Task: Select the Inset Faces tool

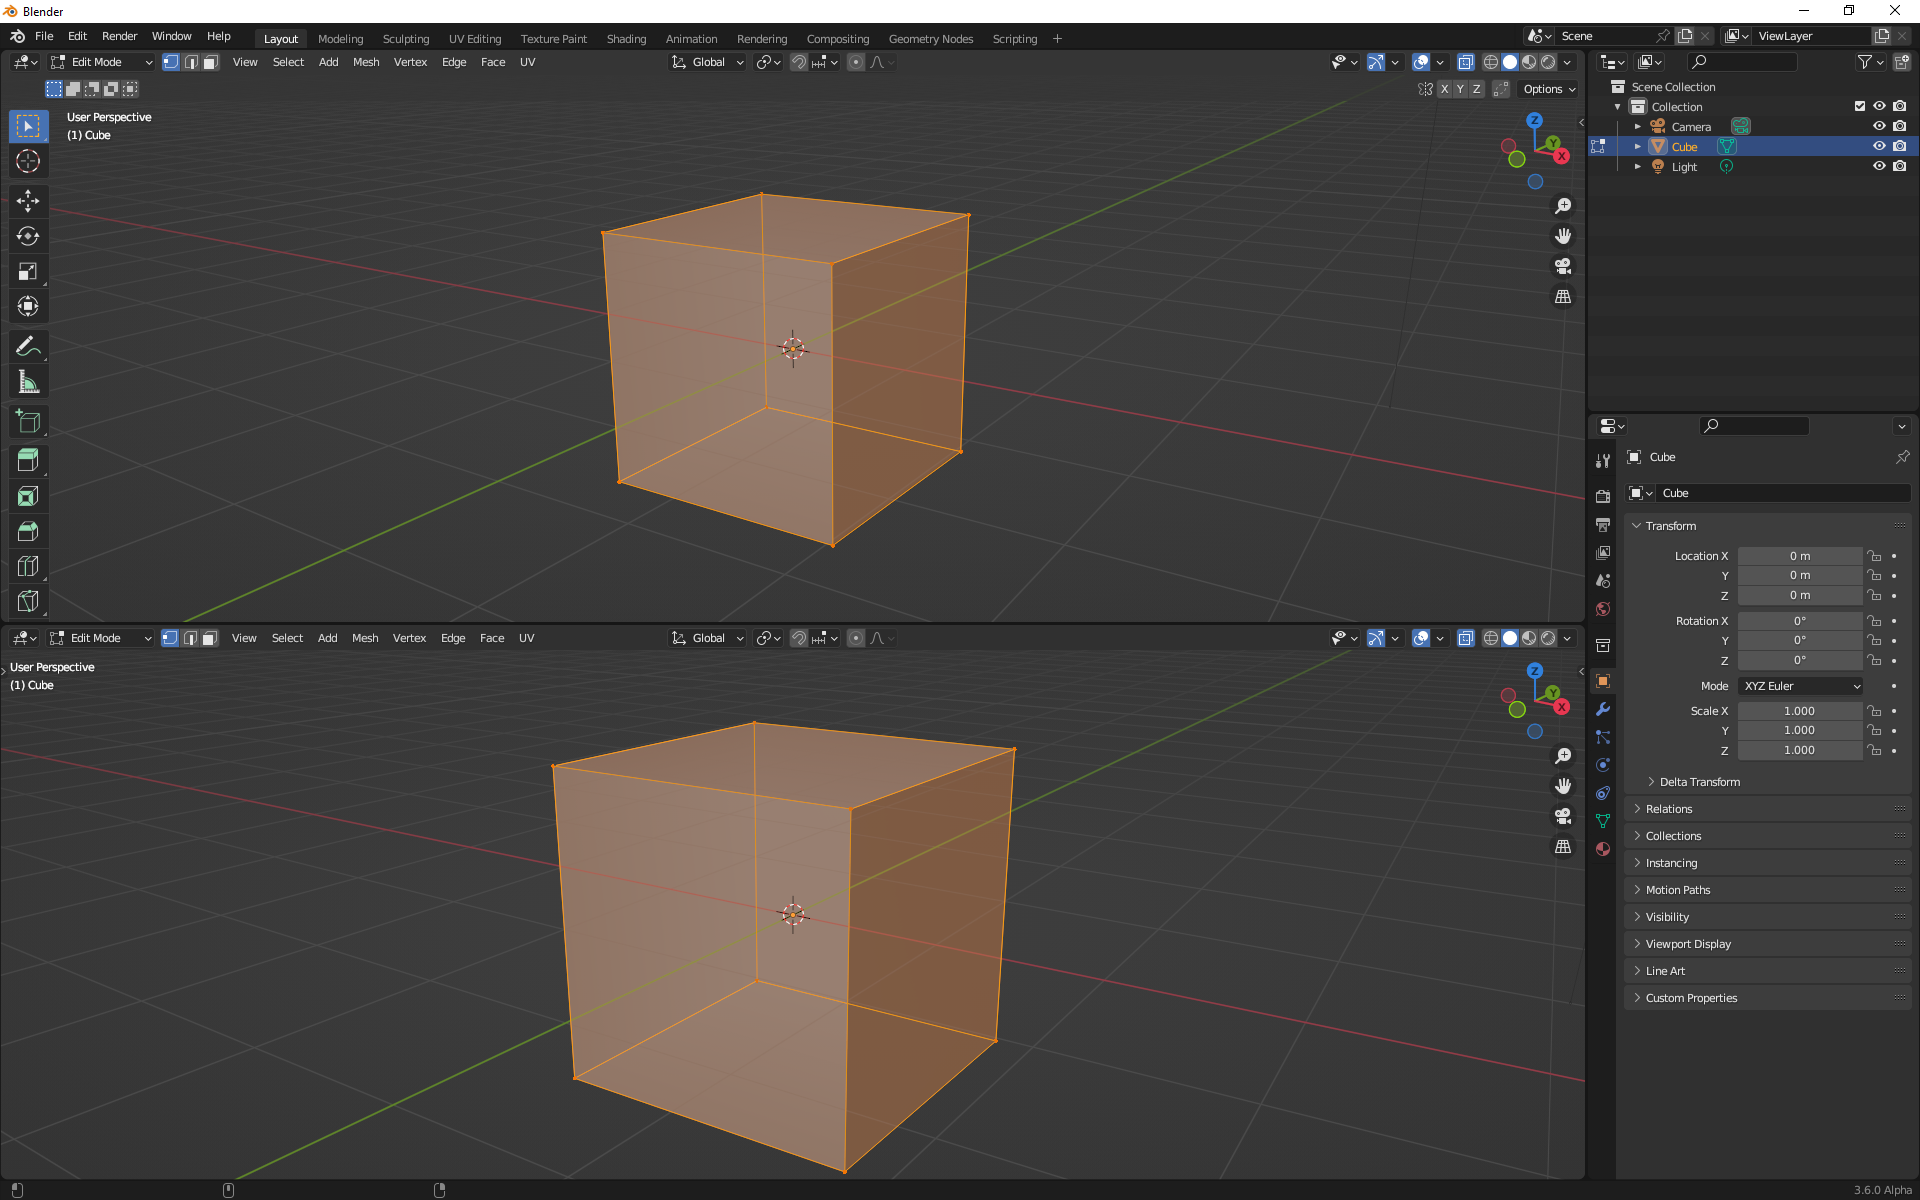Action: tap(28, 496)
